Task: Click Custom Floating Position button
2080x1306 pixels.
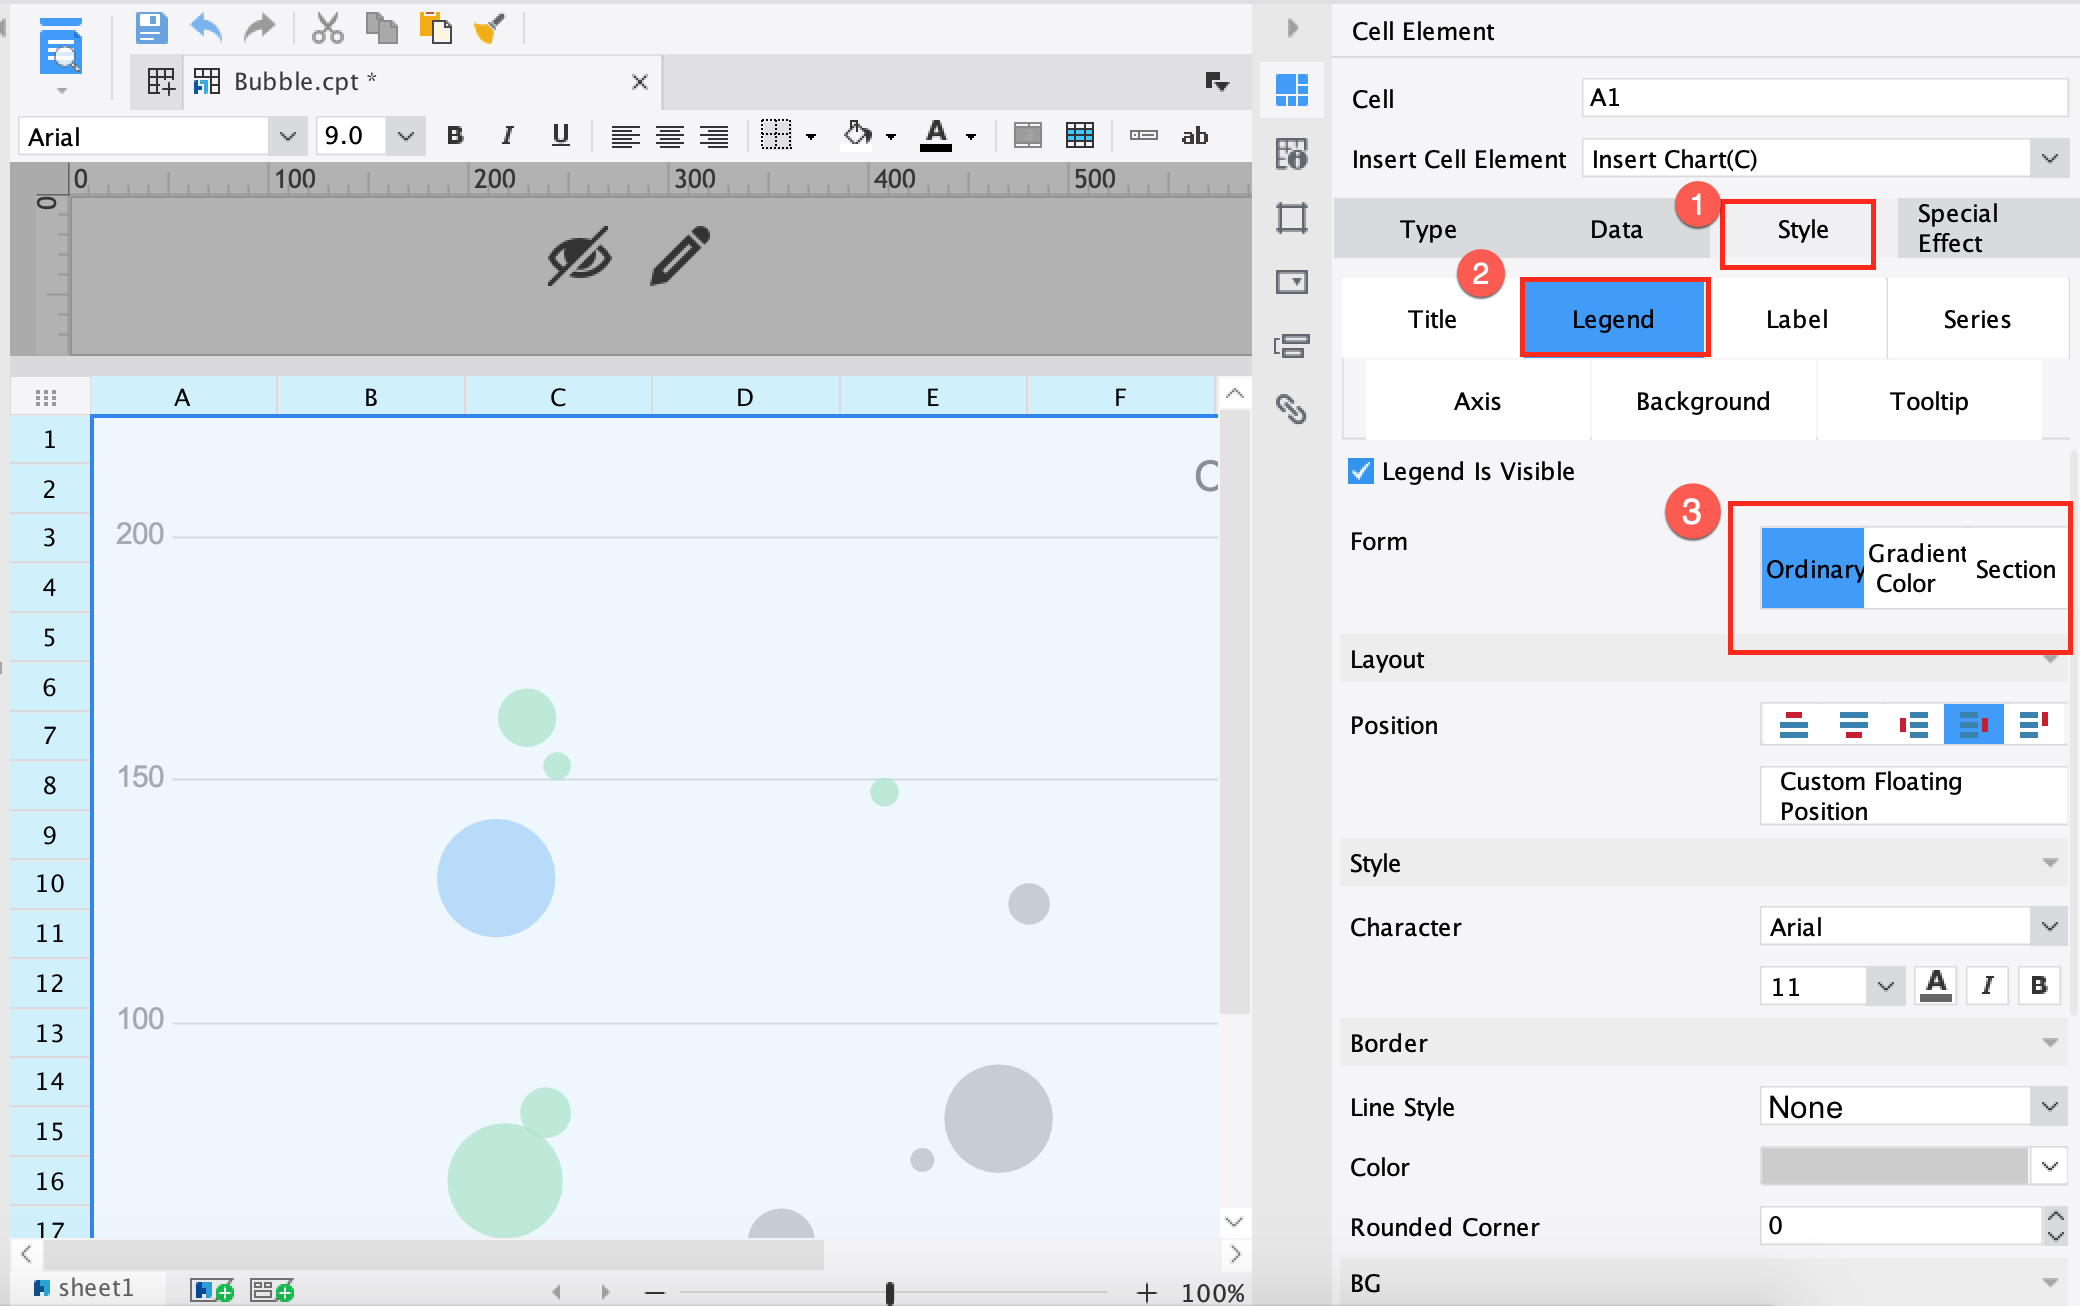Action: coord(1912,796)
